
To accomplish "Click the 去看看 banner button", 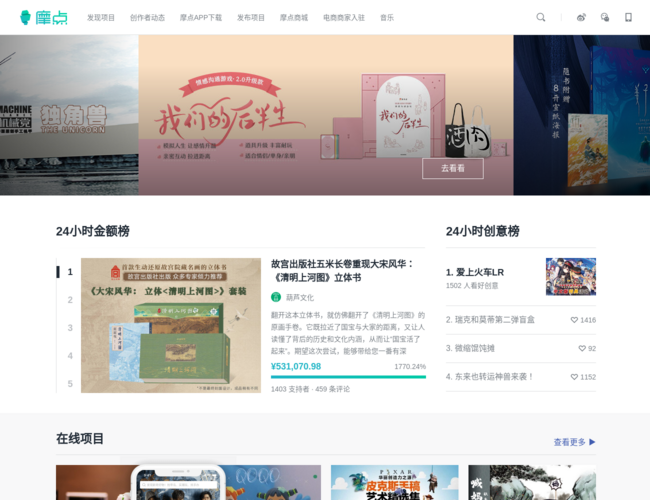I will [x=453, y=168].
